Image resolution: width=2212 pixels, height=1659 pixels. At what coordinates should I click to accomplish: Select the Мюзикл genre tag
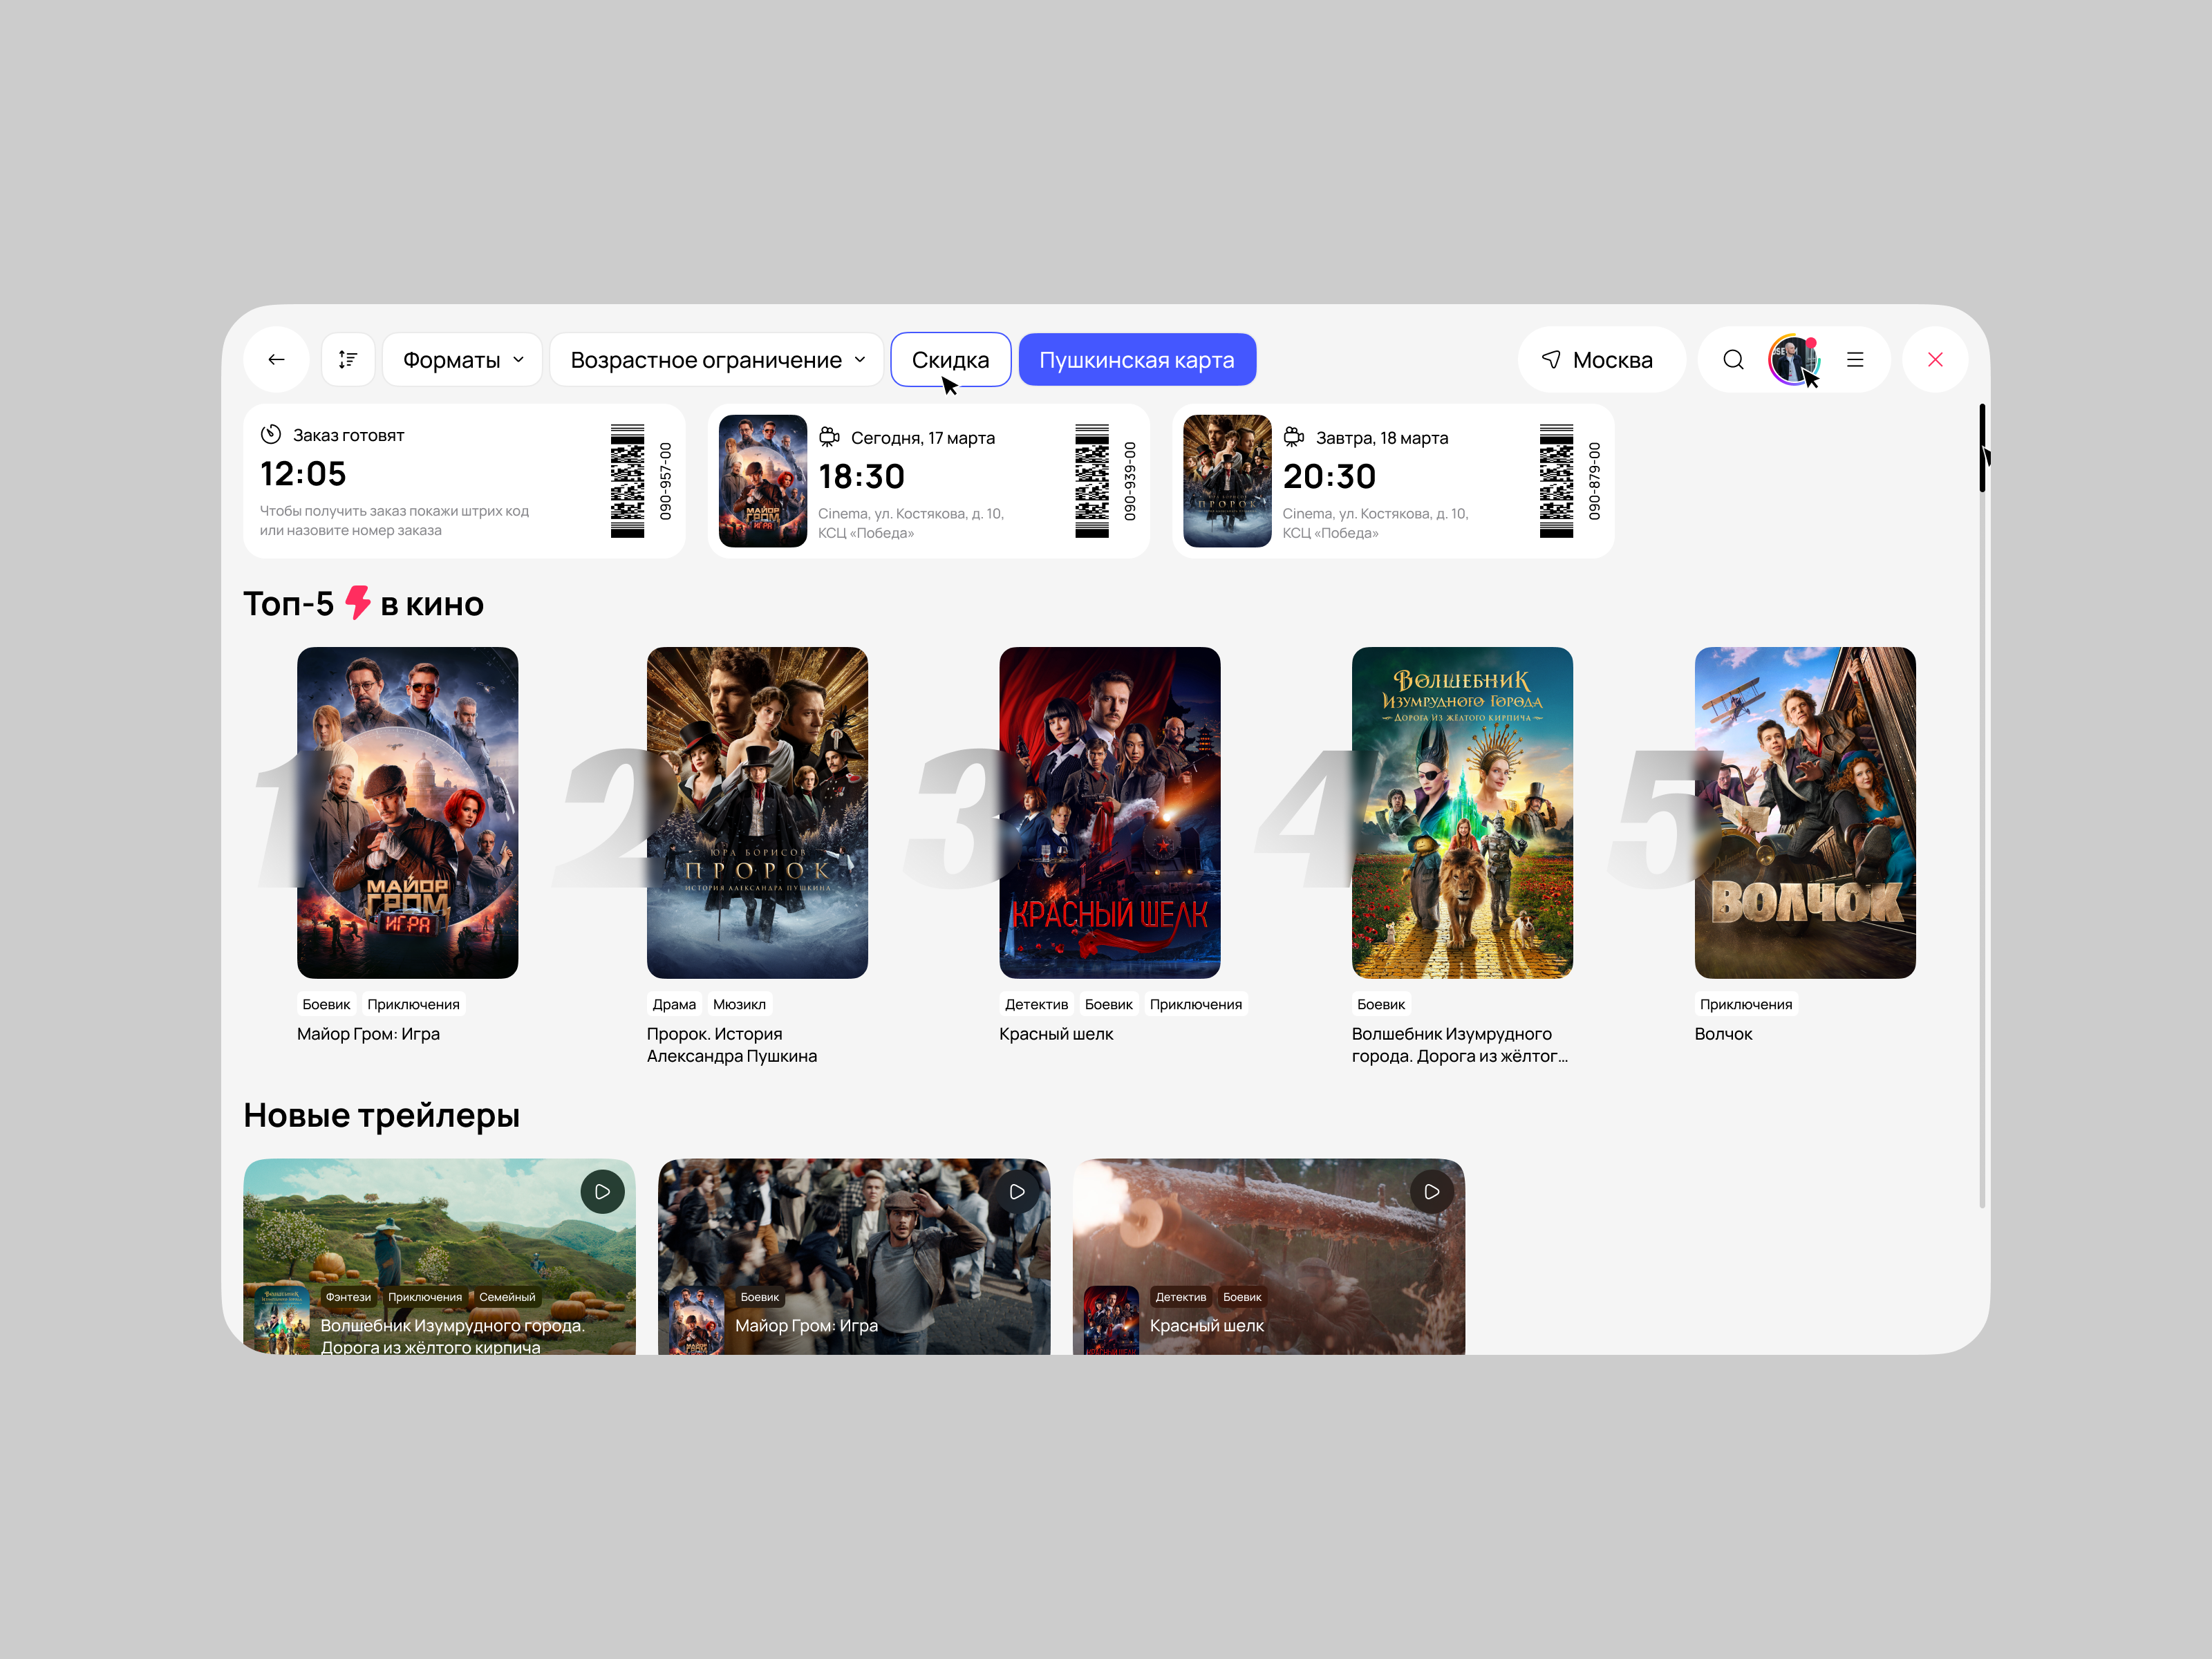tap(739, 1004)
